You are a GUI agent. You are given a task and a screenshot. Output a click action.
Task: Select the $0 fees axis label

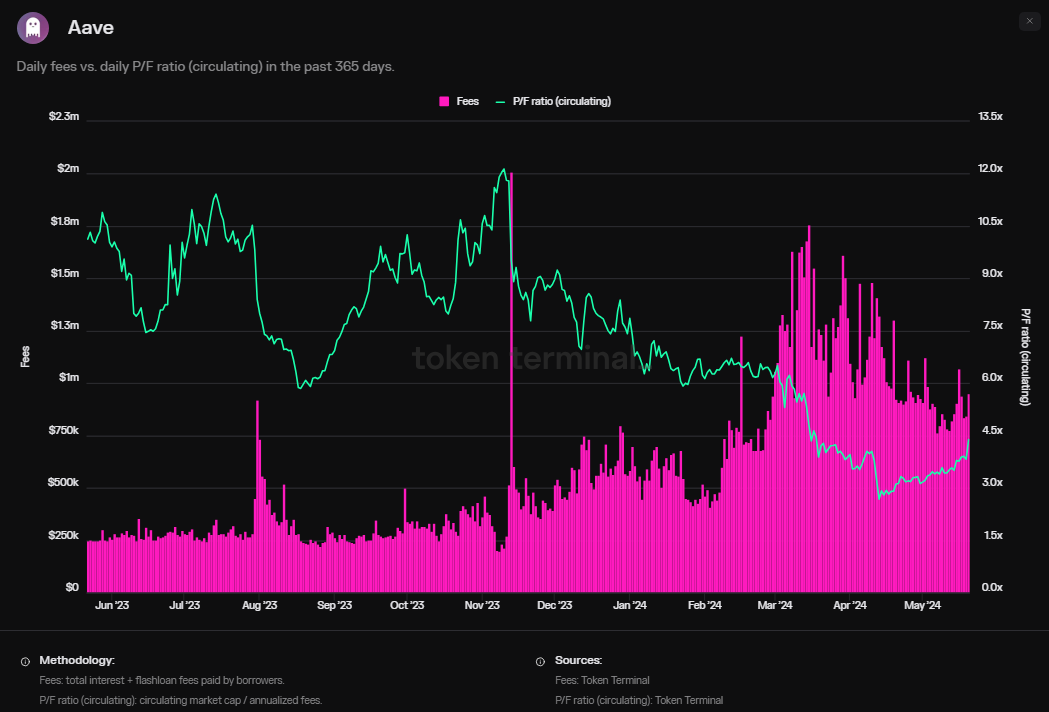(x=72, y=588)
